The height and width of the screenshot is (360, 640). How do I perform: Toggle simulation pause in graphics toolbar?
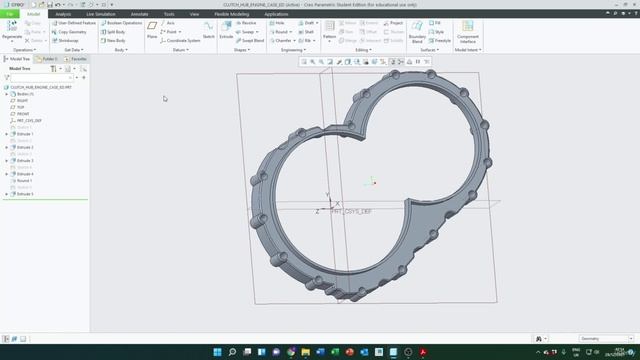coord(418,62)
